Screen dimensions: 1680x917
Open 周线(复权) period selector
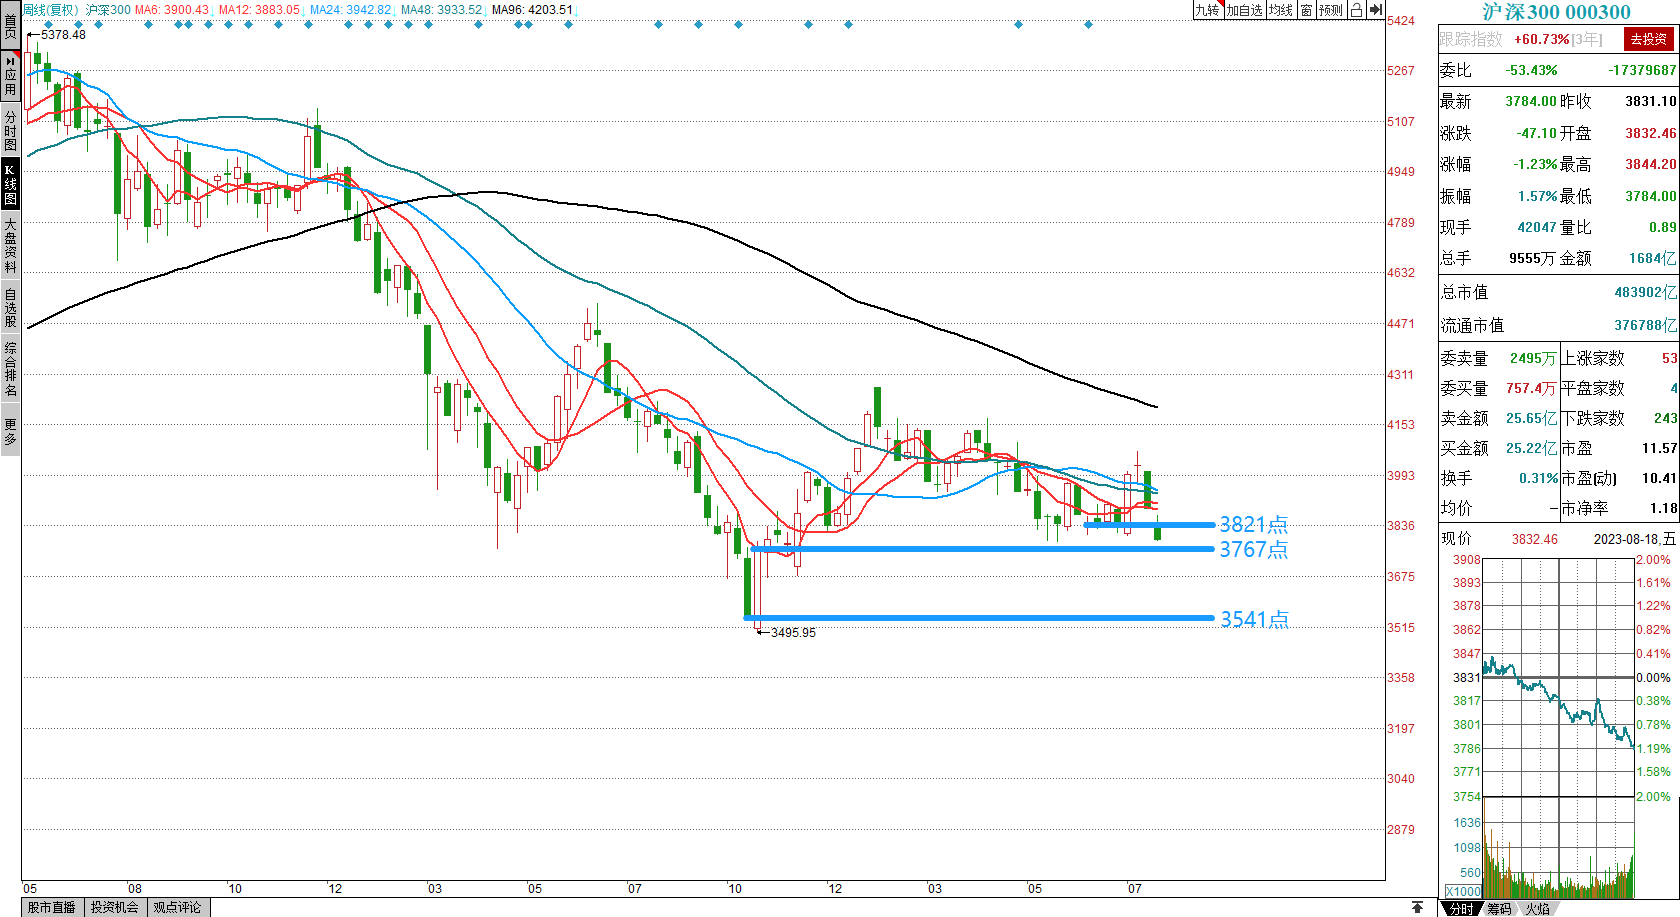[x=50, y=10]
